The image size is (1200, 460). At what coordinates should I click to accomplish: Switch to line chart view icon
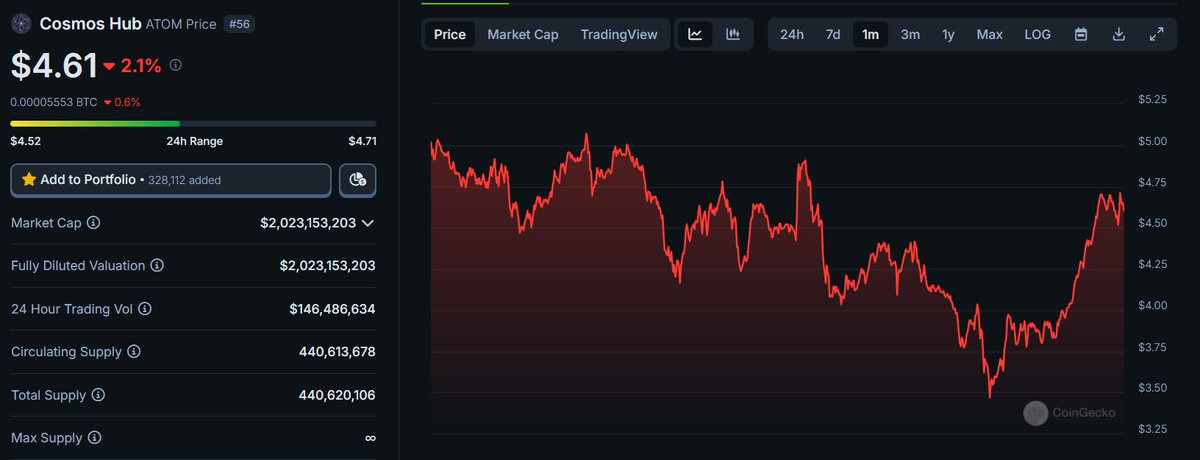point(695,34)
